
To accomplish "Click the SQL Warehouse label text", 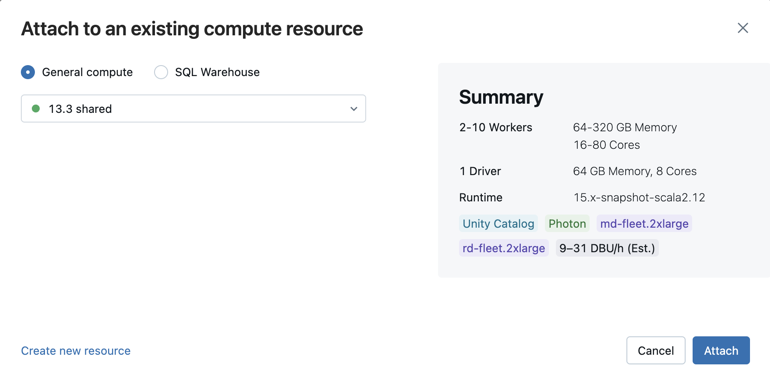I will pyautogui.click(x=217, y=72).
